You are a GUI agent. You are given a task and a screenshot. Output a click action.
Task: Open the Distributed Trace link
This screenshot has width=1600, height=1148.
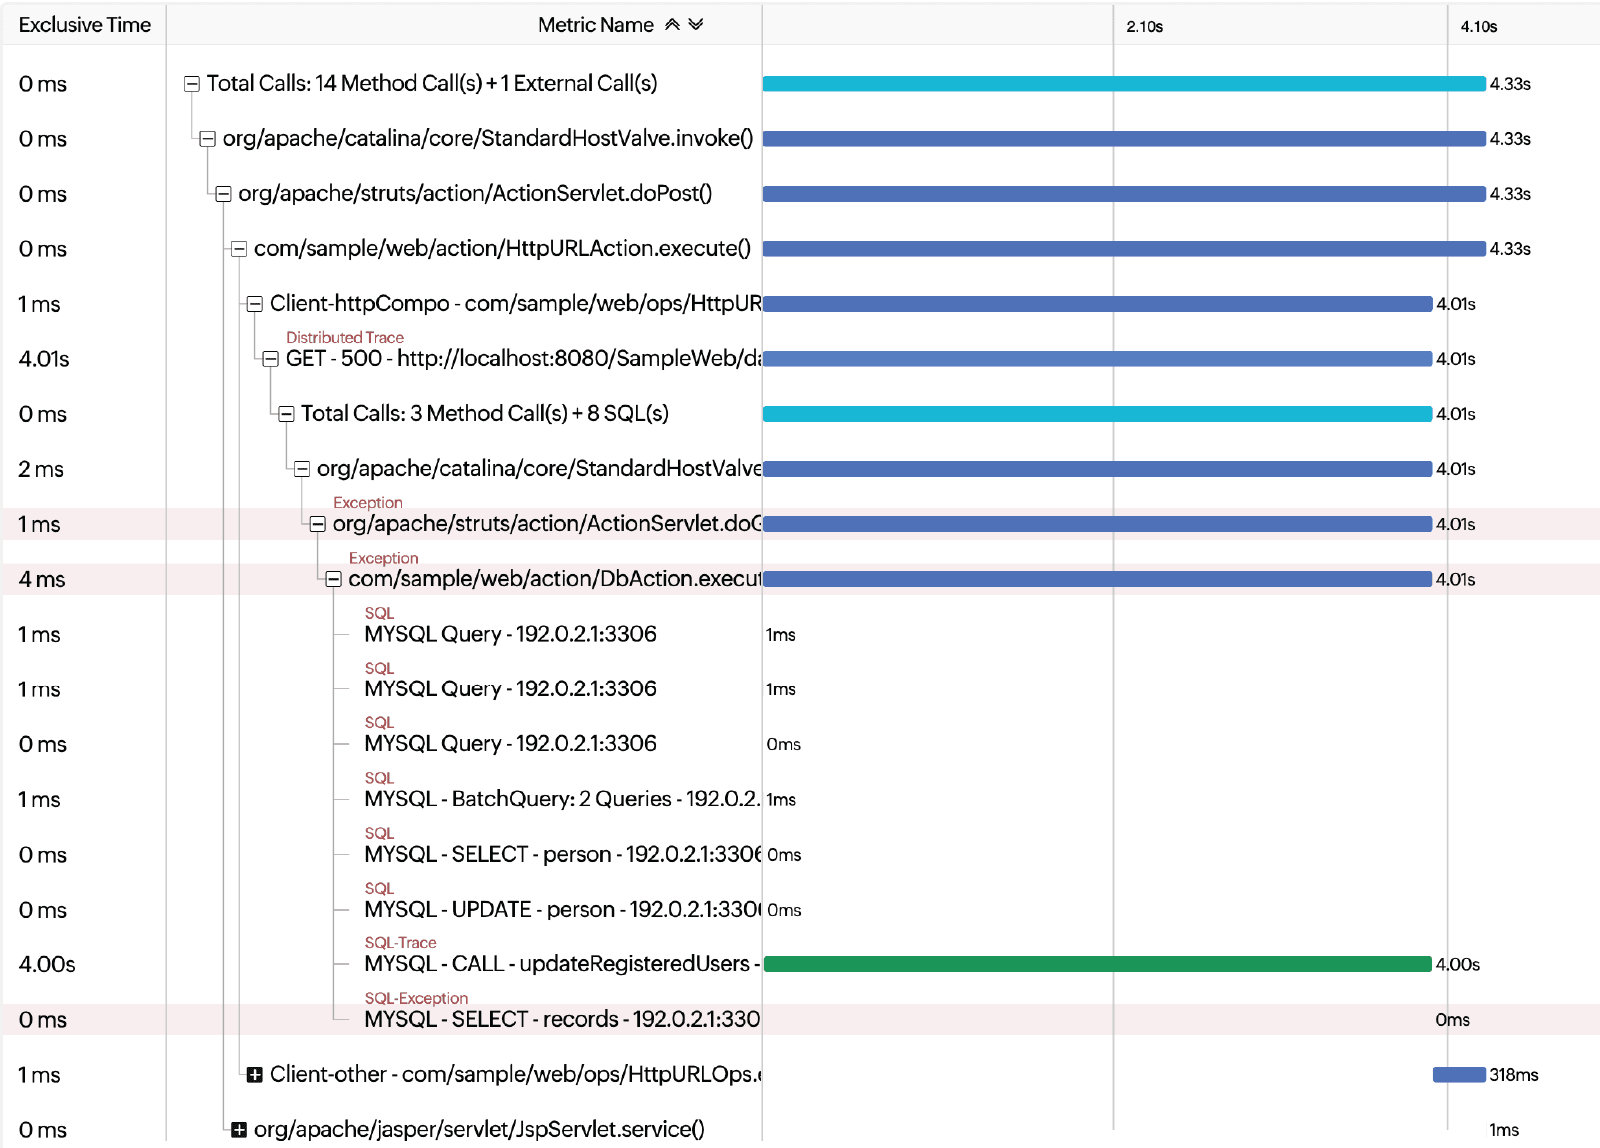coord(345,338)
